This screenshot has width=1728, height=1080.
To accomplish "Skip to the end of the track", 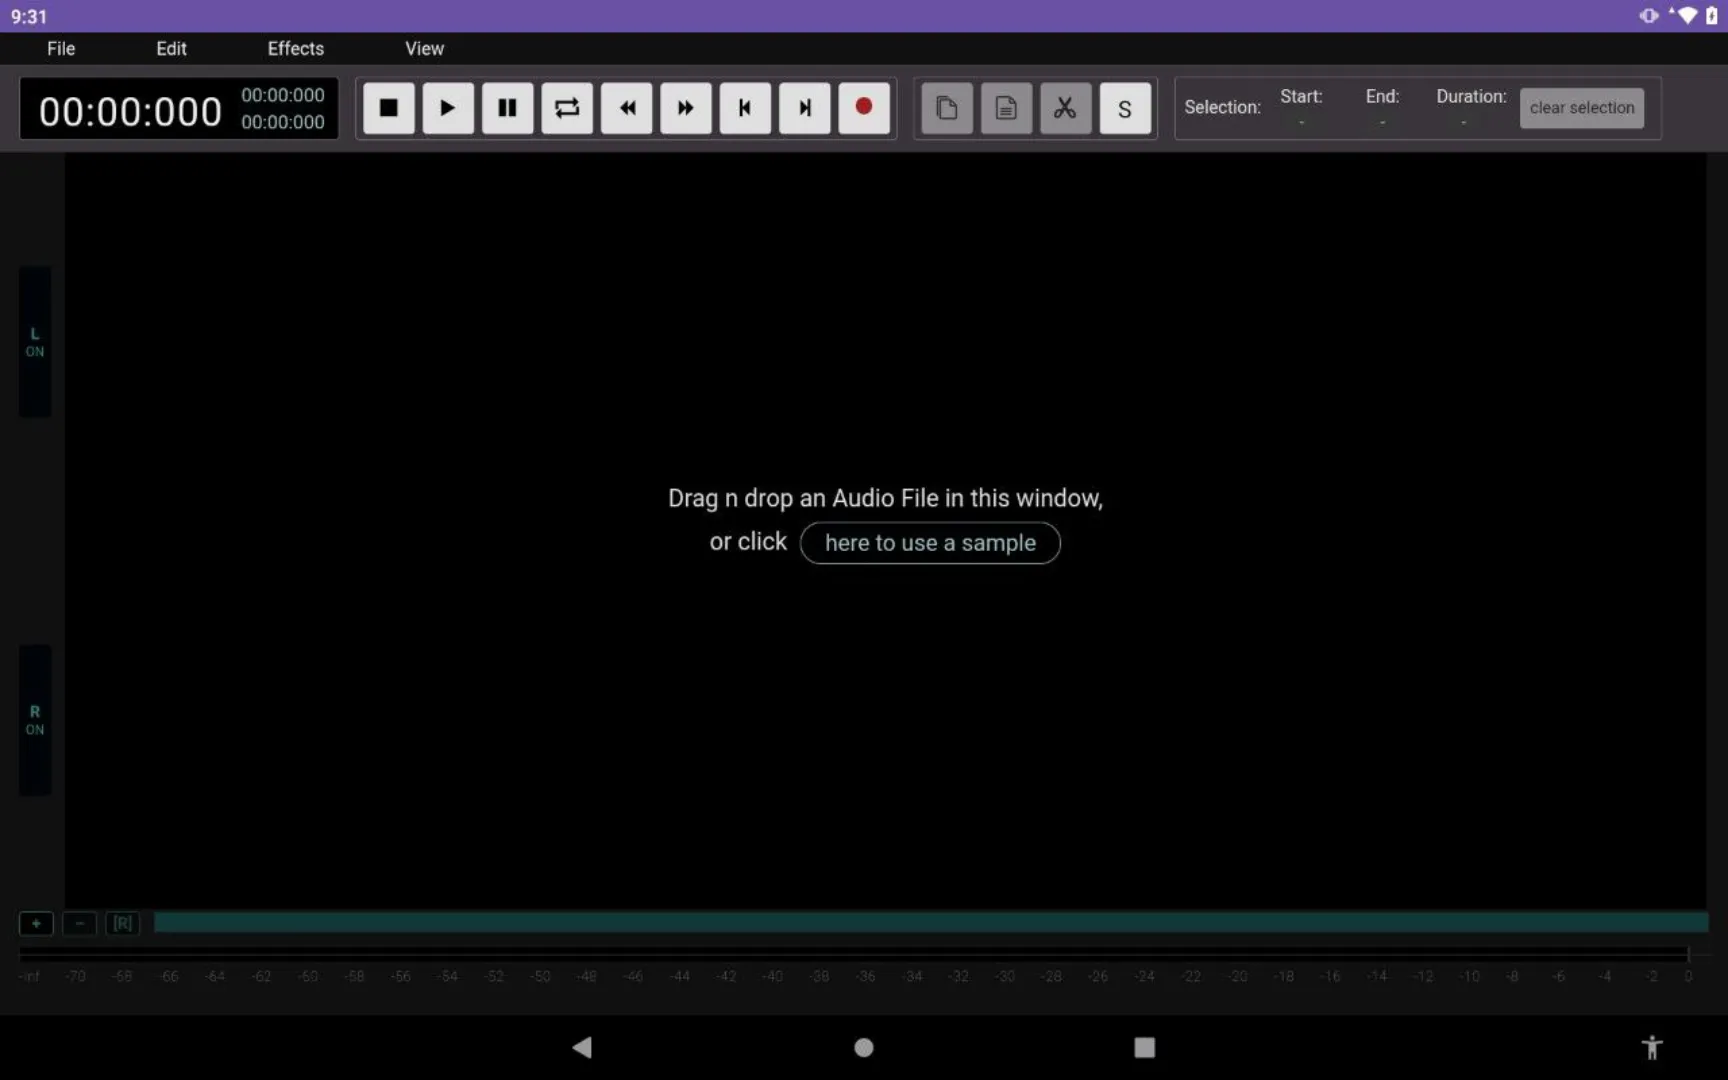I will 804,108.
